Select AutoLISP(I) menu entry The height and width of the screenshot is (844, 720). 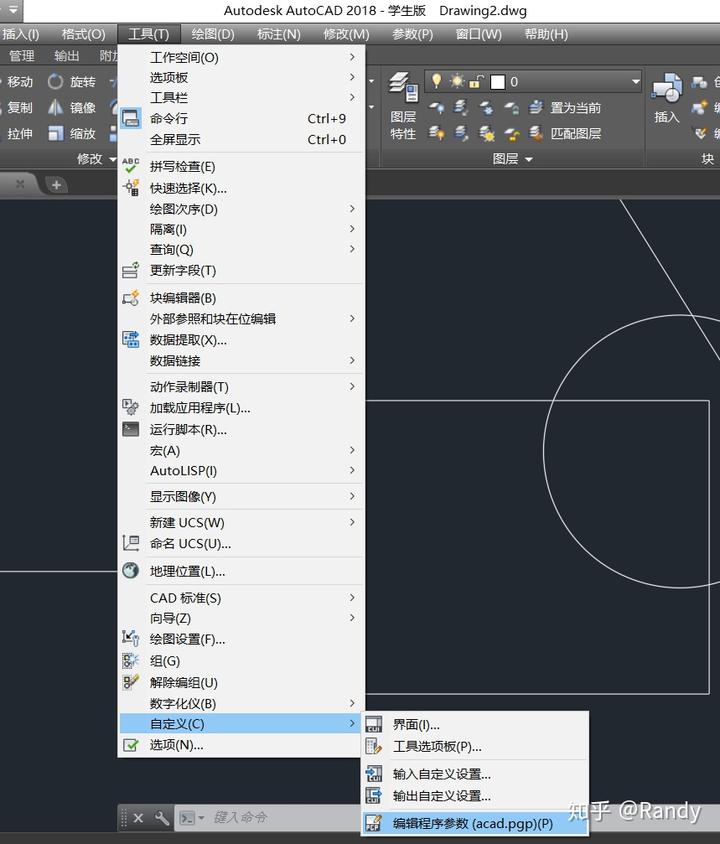click(241, 471)
